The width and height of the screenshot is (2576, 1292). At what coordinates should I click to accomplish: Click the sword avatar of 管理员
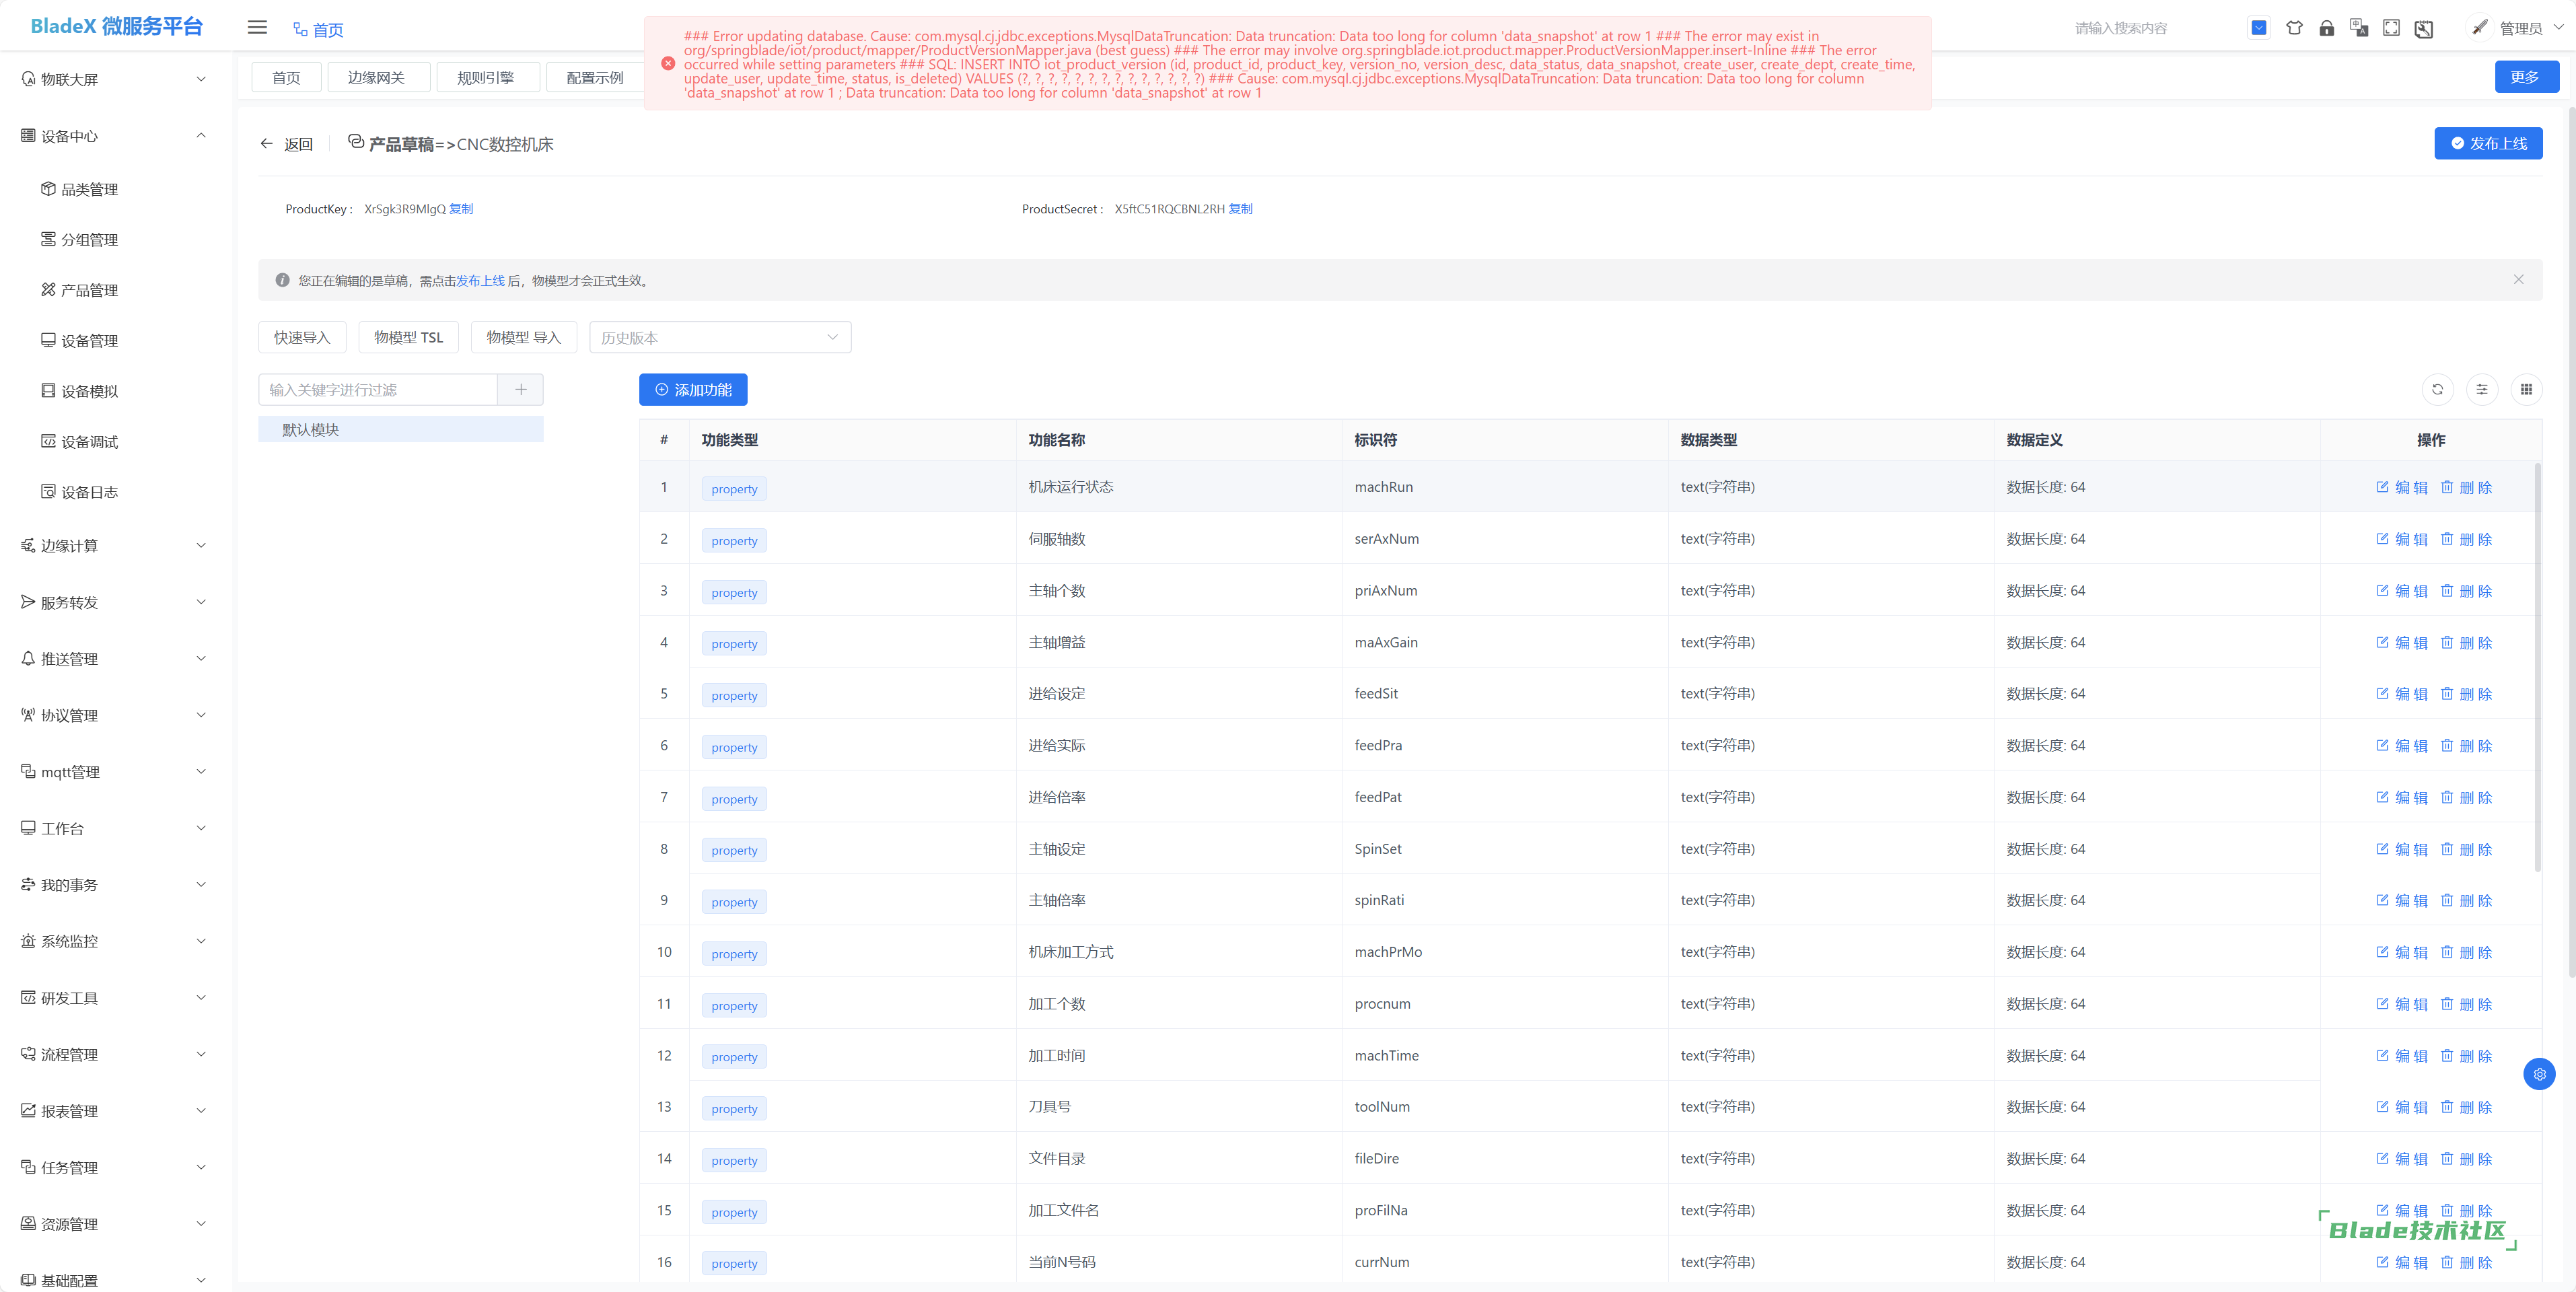2480,28
